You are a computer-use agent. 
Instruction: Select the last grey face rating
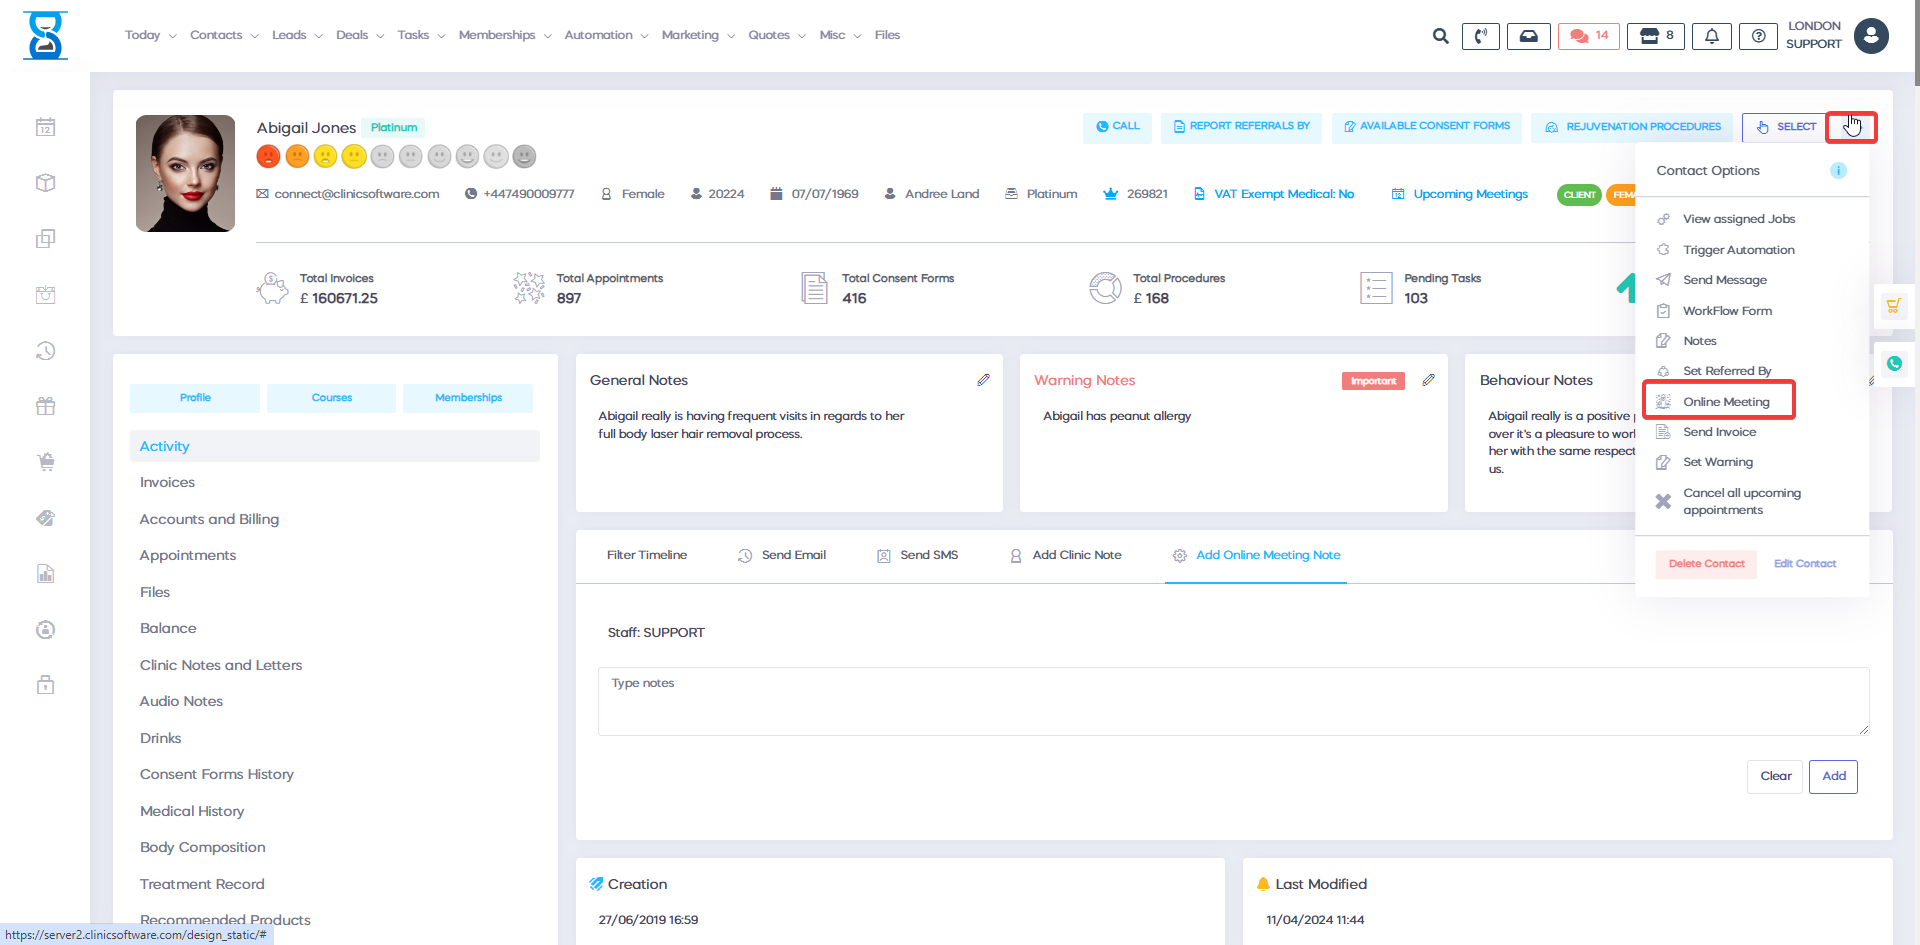pyautogui.click(x=524, y=157)
